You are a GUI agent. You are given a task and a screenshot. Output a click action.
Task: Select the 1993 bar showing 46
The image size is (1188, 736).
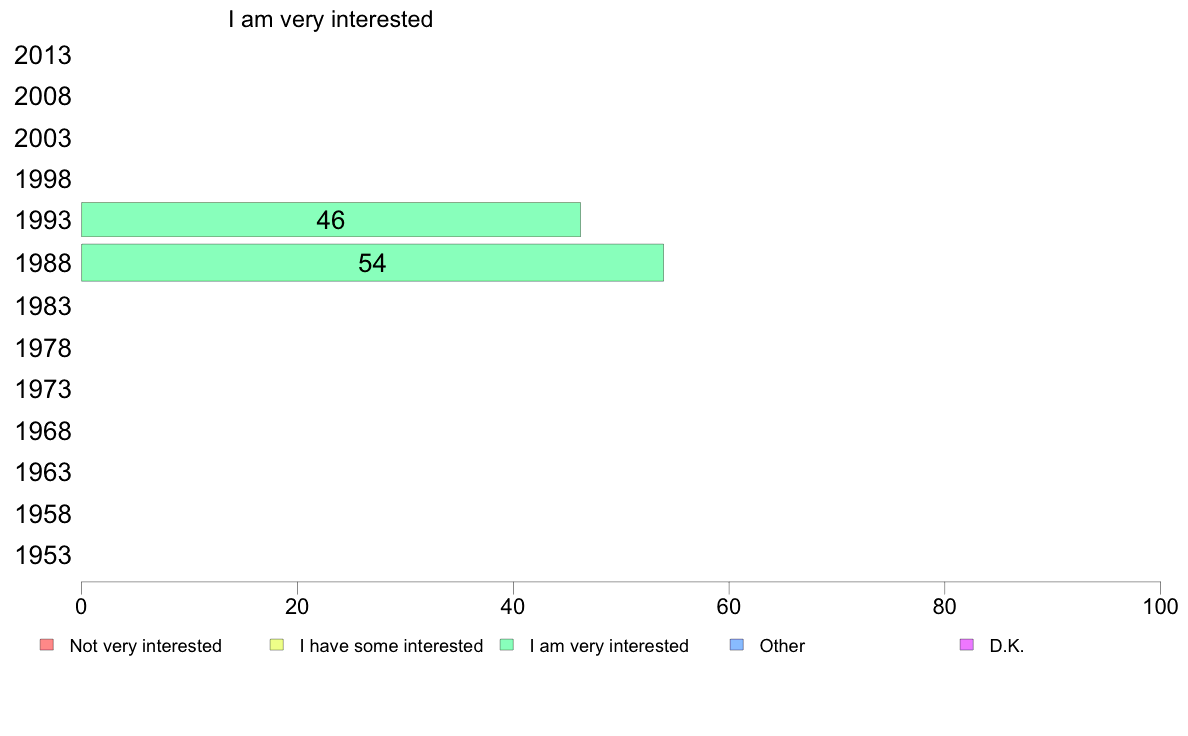[330, 220]
